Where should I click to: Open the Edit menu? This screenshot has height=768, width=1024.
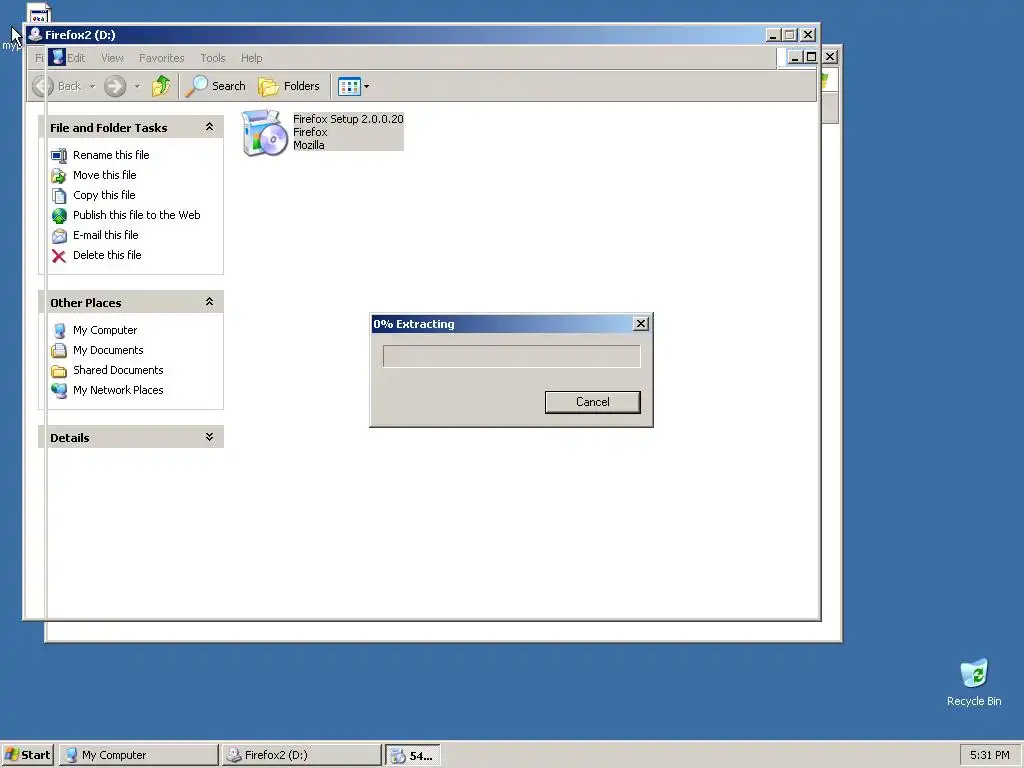coord(76,58)
